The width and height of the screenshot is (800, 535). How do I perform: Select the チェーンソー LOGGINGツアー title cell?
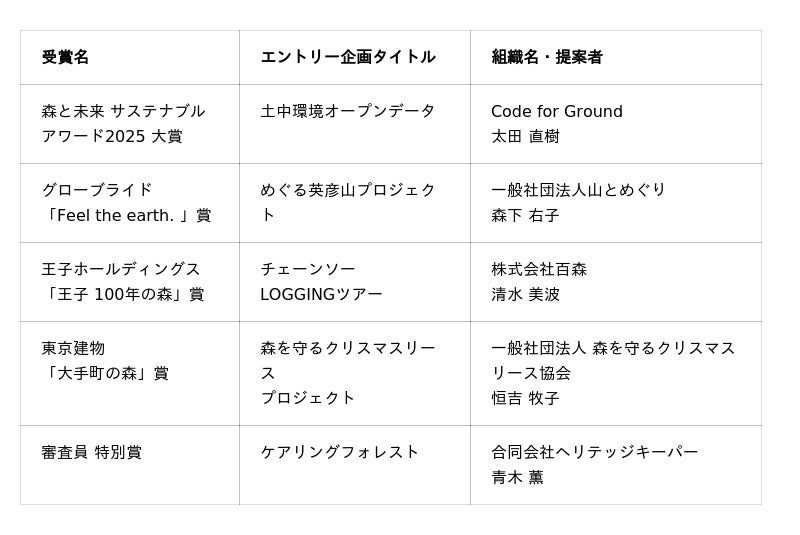point(322,281)
